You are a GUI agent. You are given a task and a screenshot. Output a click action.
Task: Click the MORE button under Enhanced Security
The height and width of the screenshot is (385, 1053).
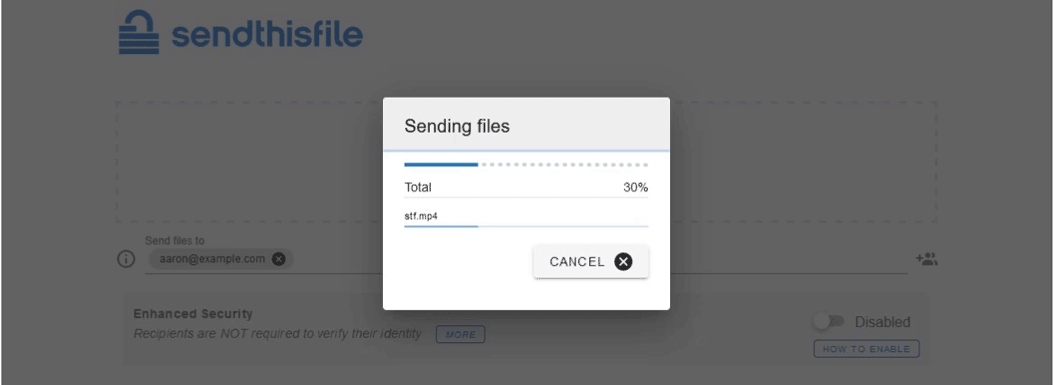(x=461, y=334)
